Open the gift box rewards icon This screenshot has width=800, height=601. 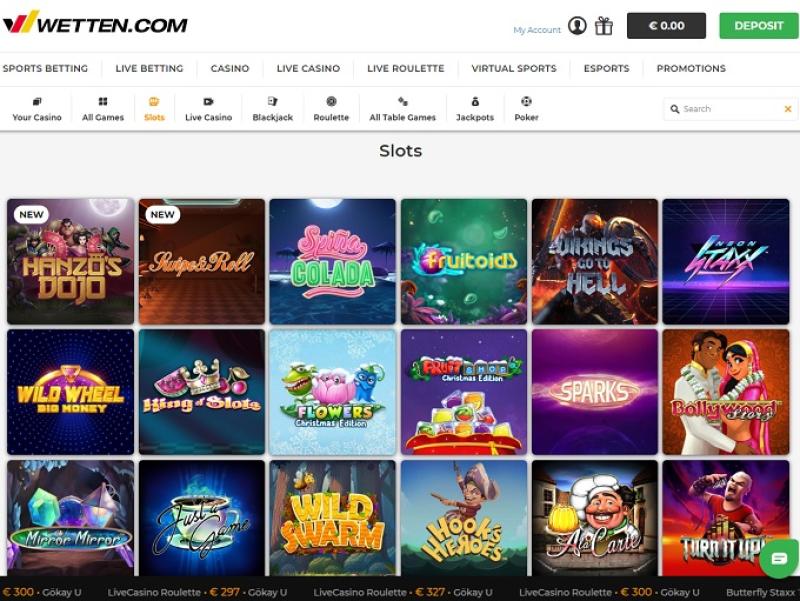(604, 26)
